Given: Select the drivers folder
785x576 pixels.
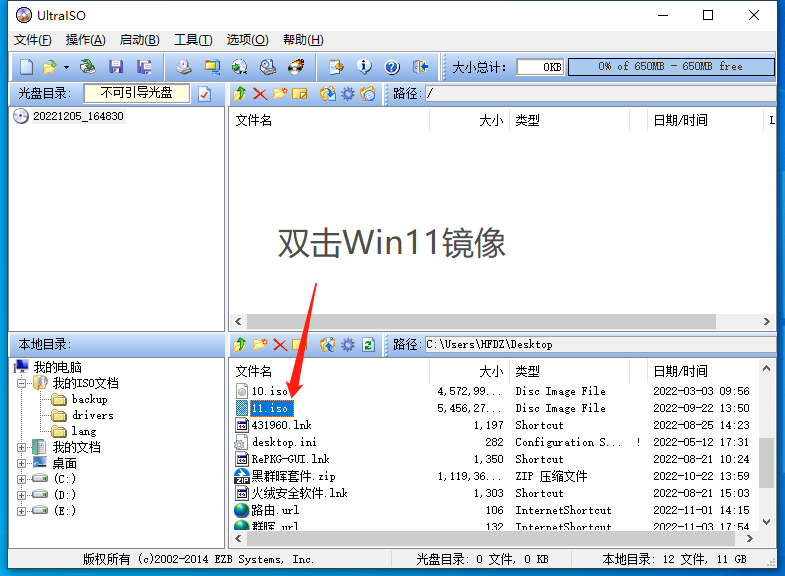Looking at the screenshot, I should [x=93, y=415].
